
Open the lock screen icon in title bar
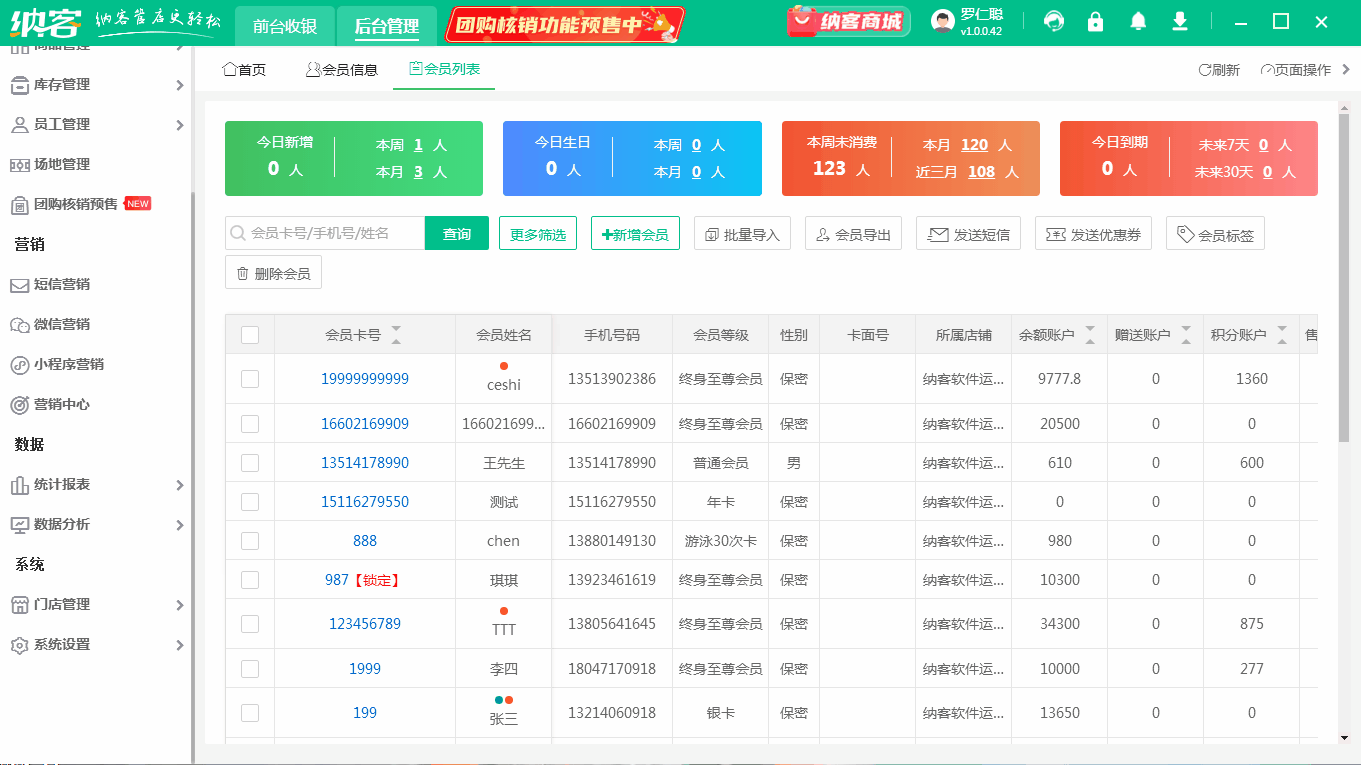pyautogui.click(x=1095, y=20)
